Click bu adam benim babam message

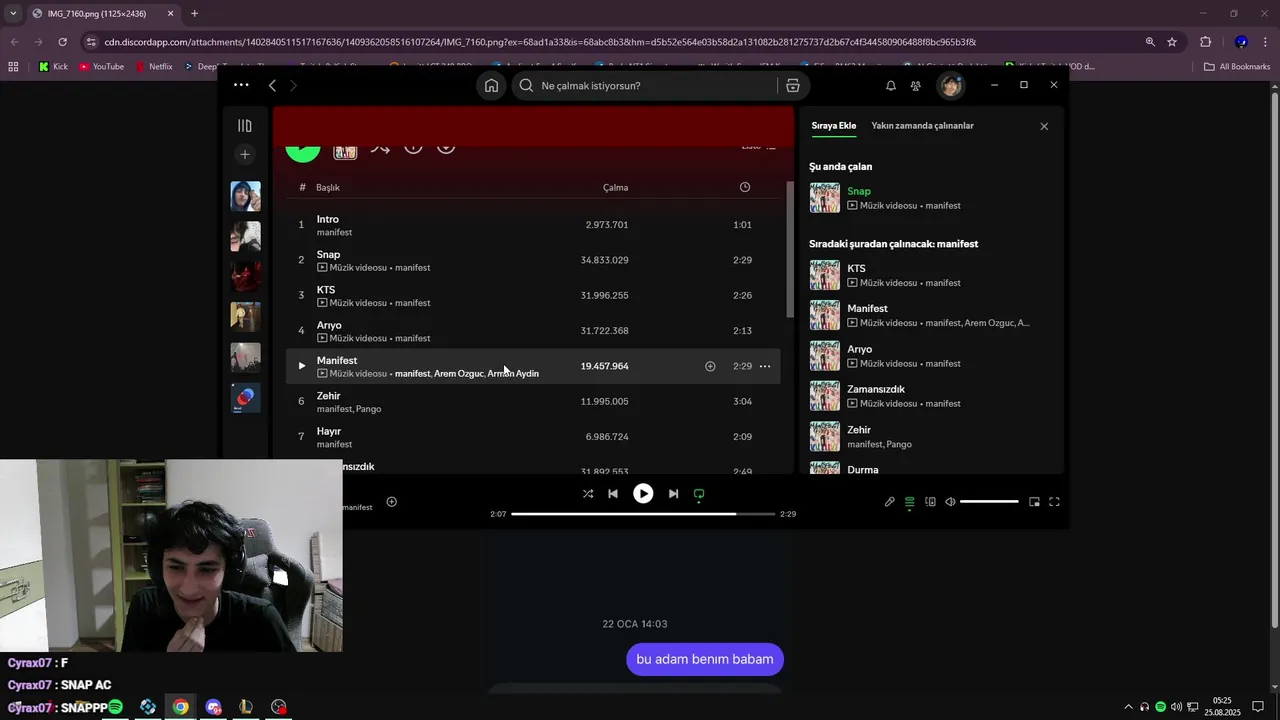705,659
